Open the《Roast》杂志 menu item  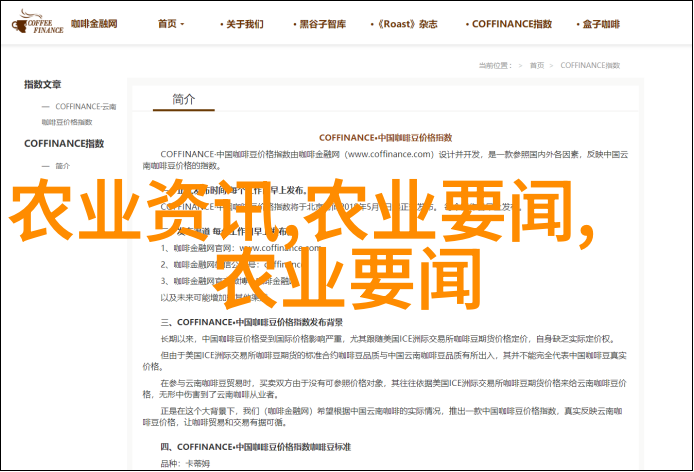(x=404, y=24)
